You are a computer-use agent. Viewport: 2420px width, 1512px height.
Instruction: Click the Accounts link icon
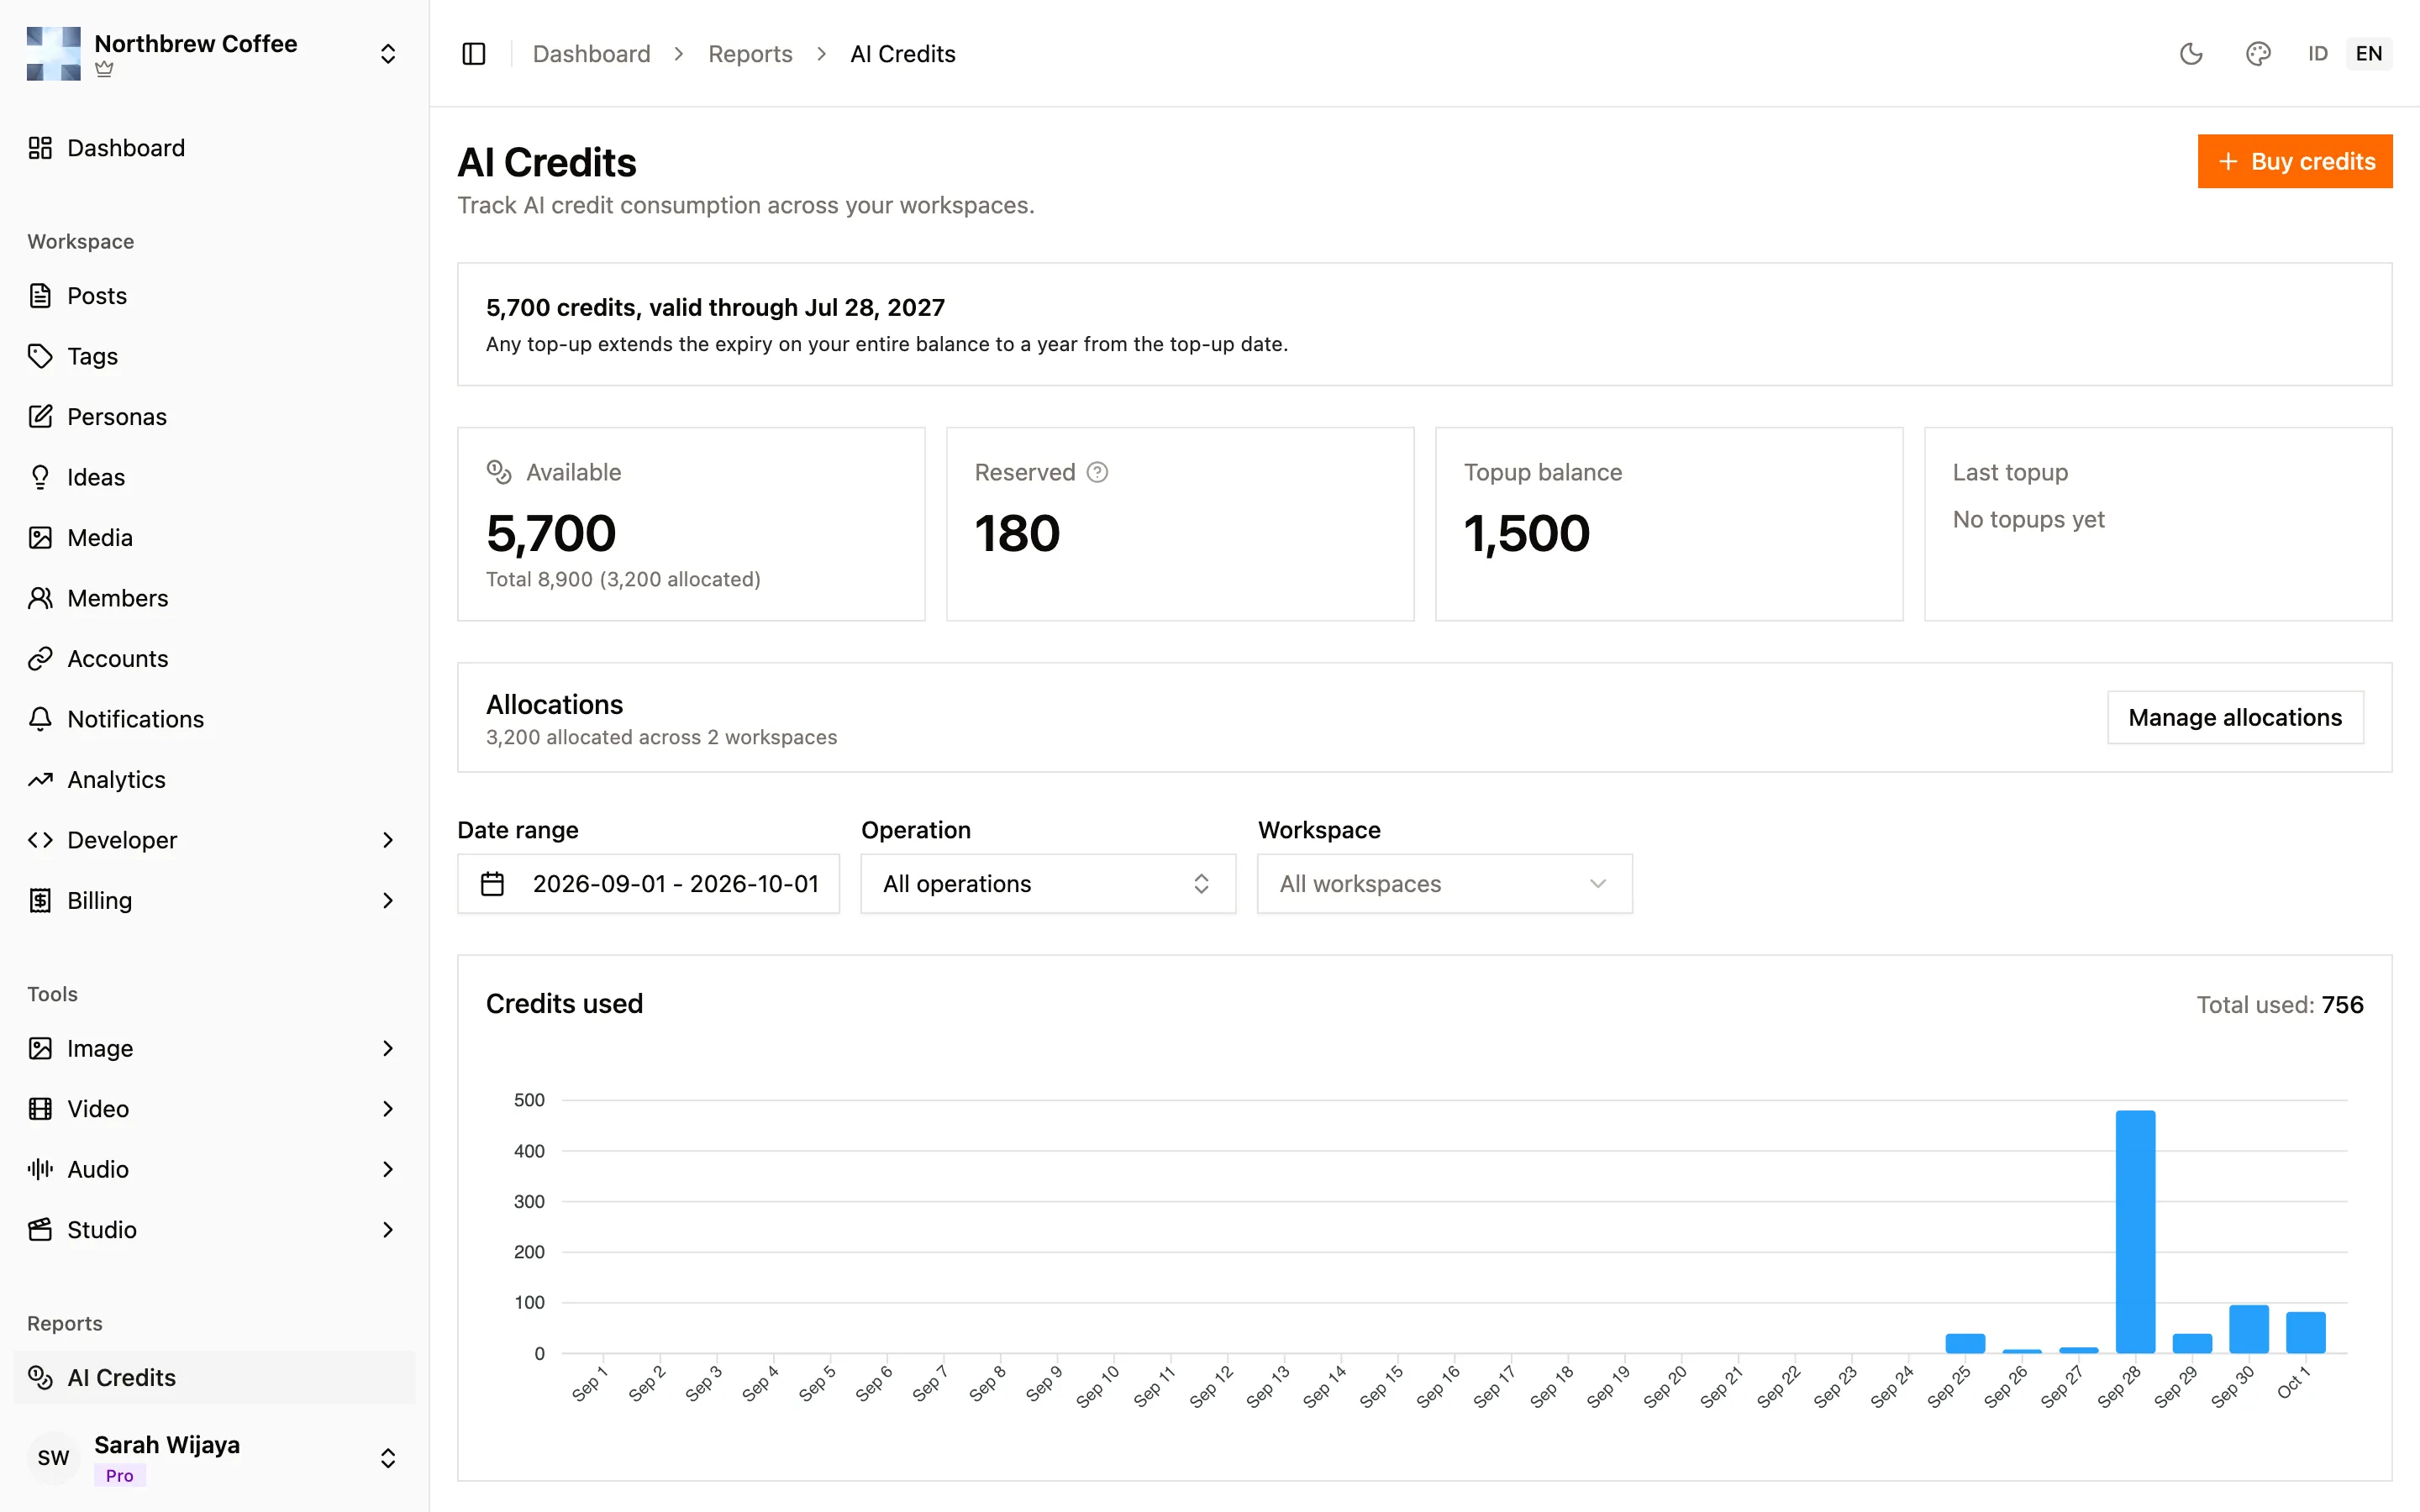[40, 659]
